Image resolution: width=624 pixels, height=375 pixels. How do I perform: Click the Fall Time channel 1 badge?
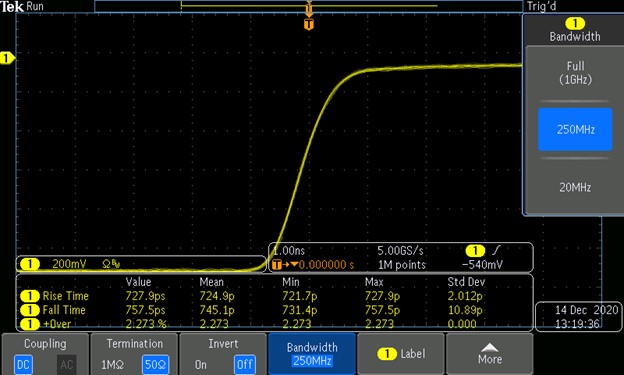(x=30, y=310)
